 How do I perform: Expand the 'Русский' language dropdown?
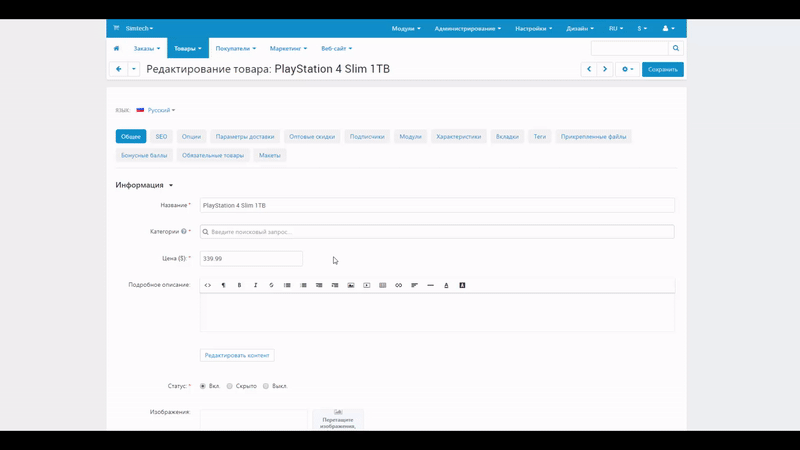[160, 110]
